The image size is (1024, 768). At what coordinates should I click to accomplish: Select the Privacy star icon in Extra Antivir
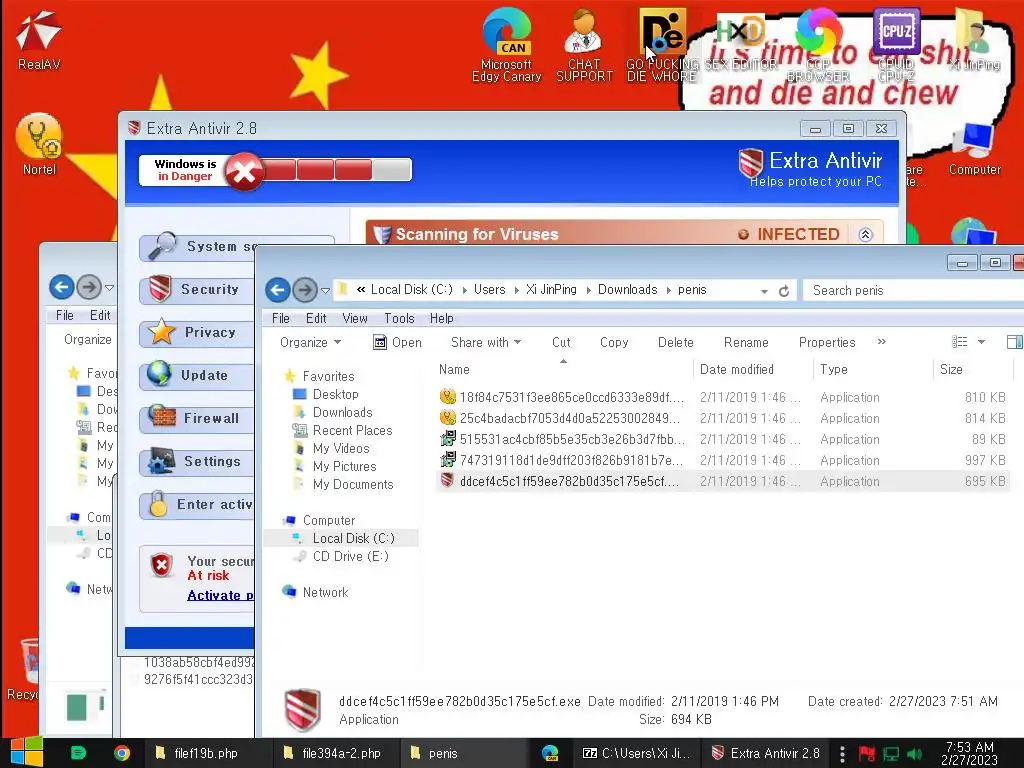[161, 332]
